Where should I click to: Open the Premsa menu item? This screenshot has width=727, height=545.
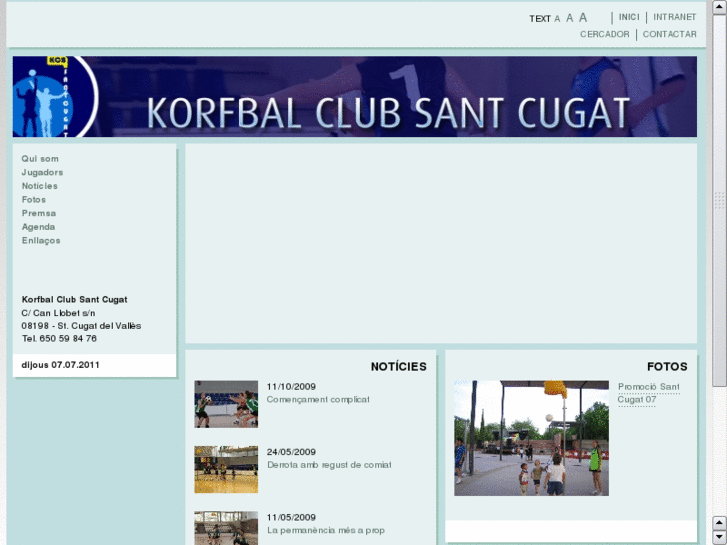(x=38, y=213)
